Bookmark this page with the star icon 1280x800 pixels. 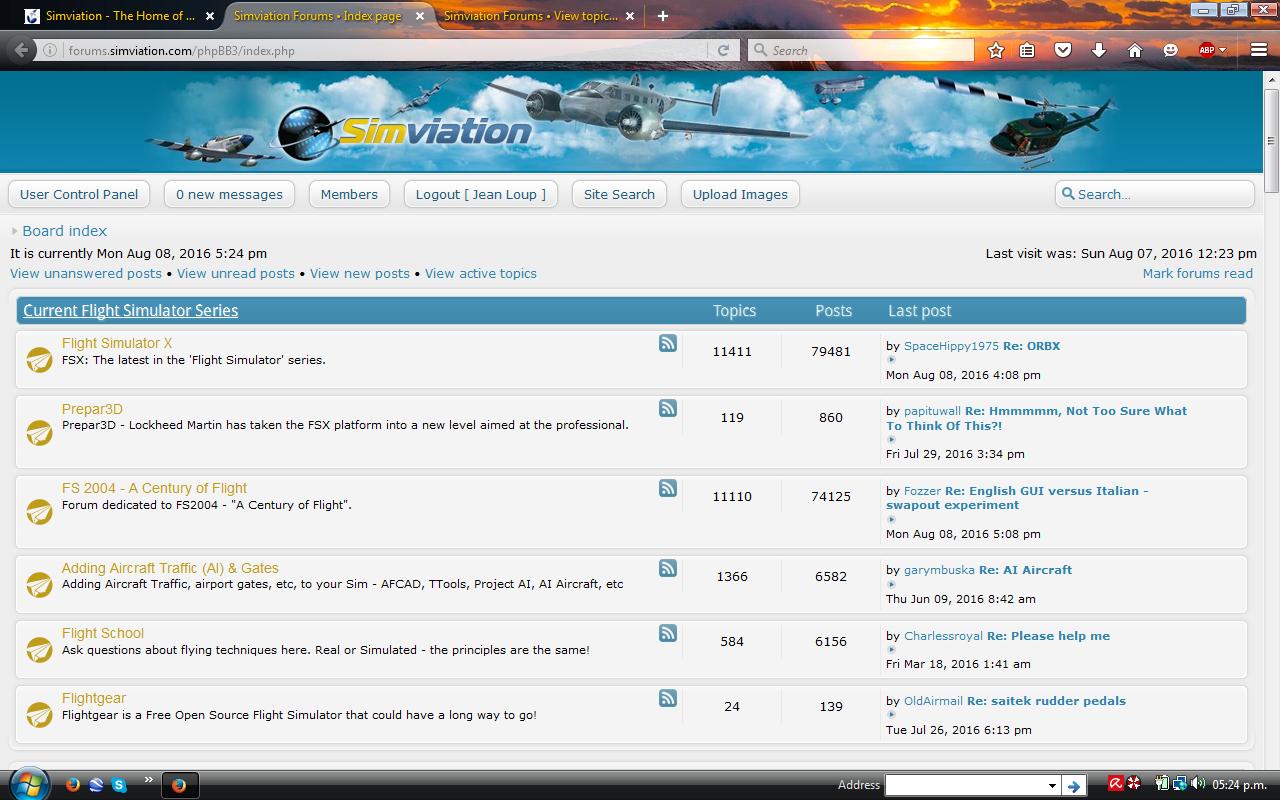point(996,50)
